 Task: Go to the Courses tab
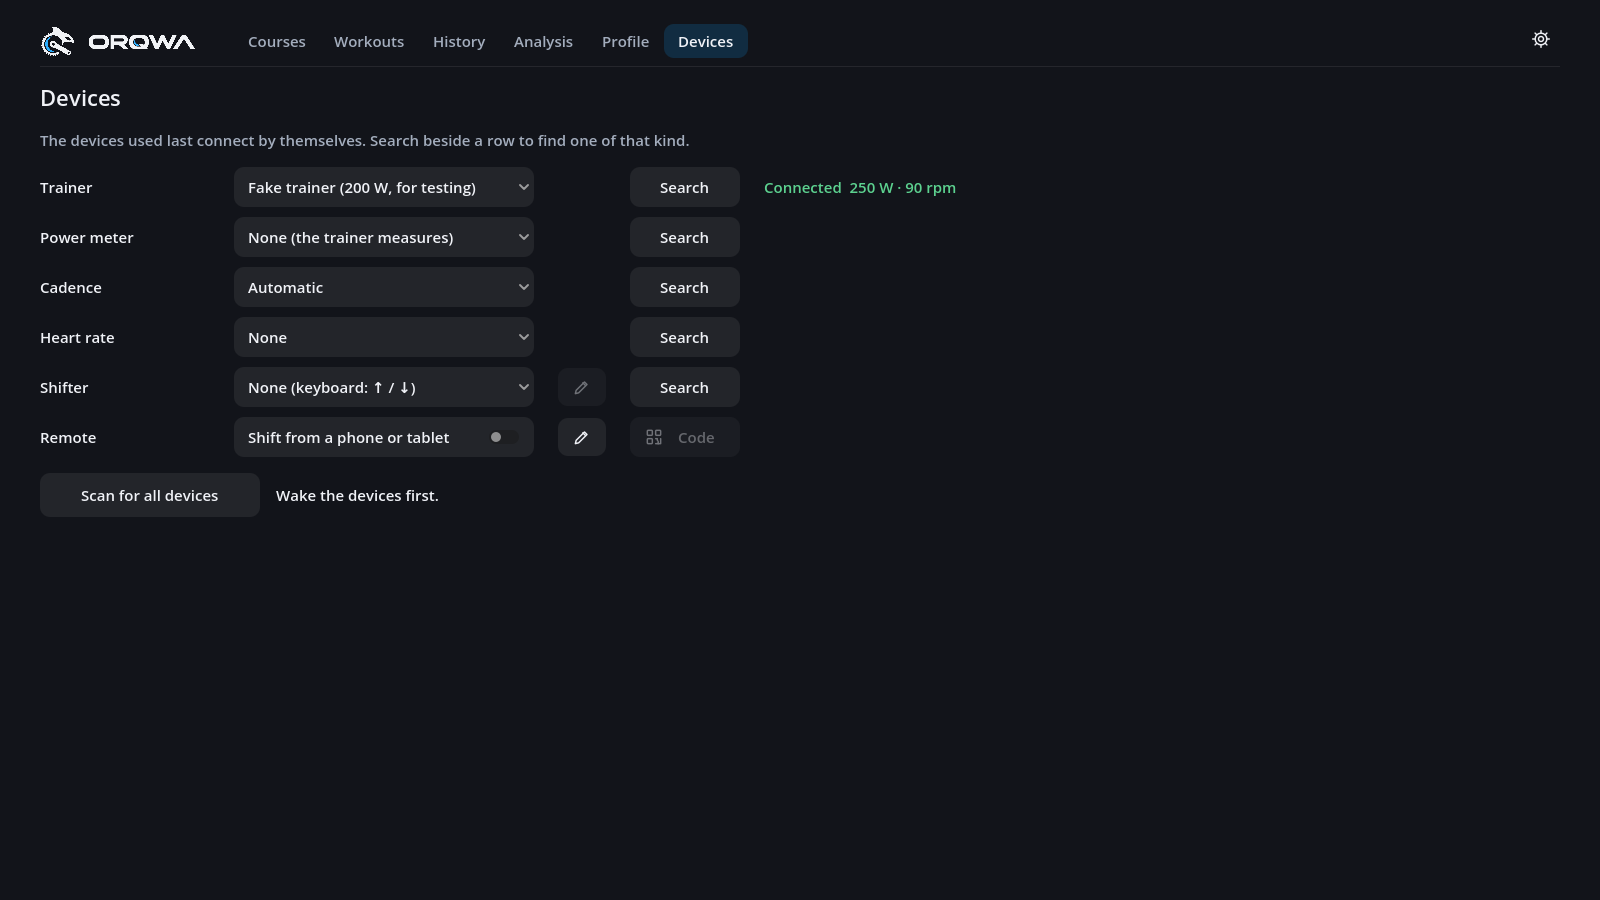[x=277, y=41]
